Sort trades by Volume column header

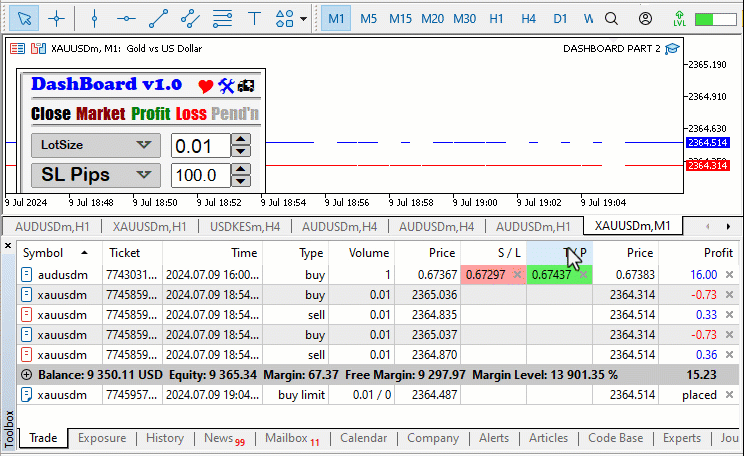(361, 253)
